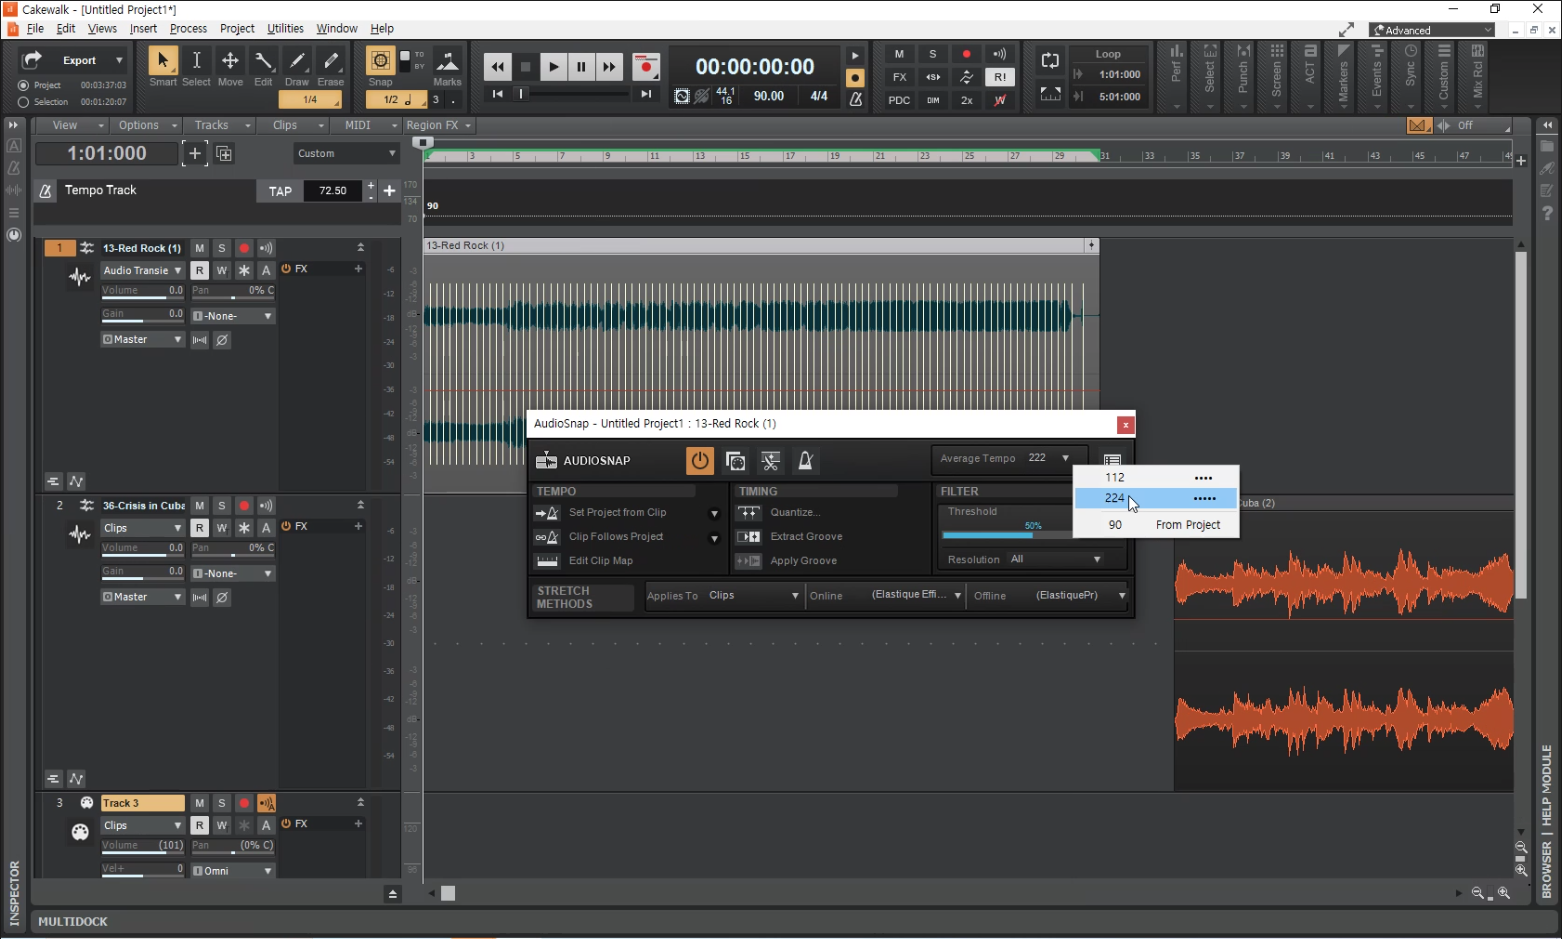Adjust the Filter Threshold slider

point(1007,535)
